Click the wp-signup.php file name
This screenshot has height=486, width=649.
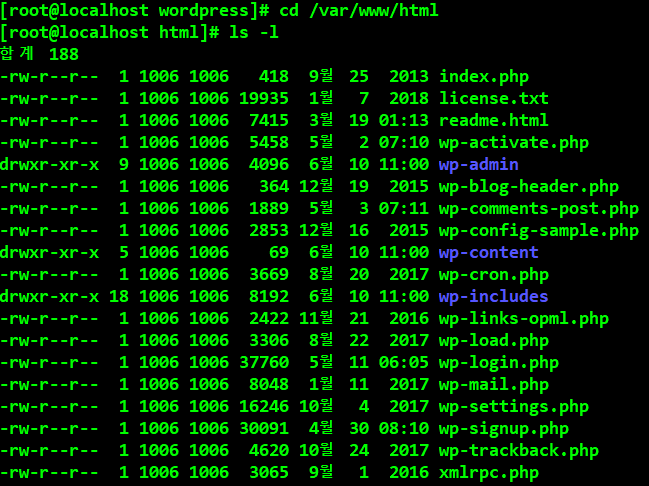click(504, 428)
